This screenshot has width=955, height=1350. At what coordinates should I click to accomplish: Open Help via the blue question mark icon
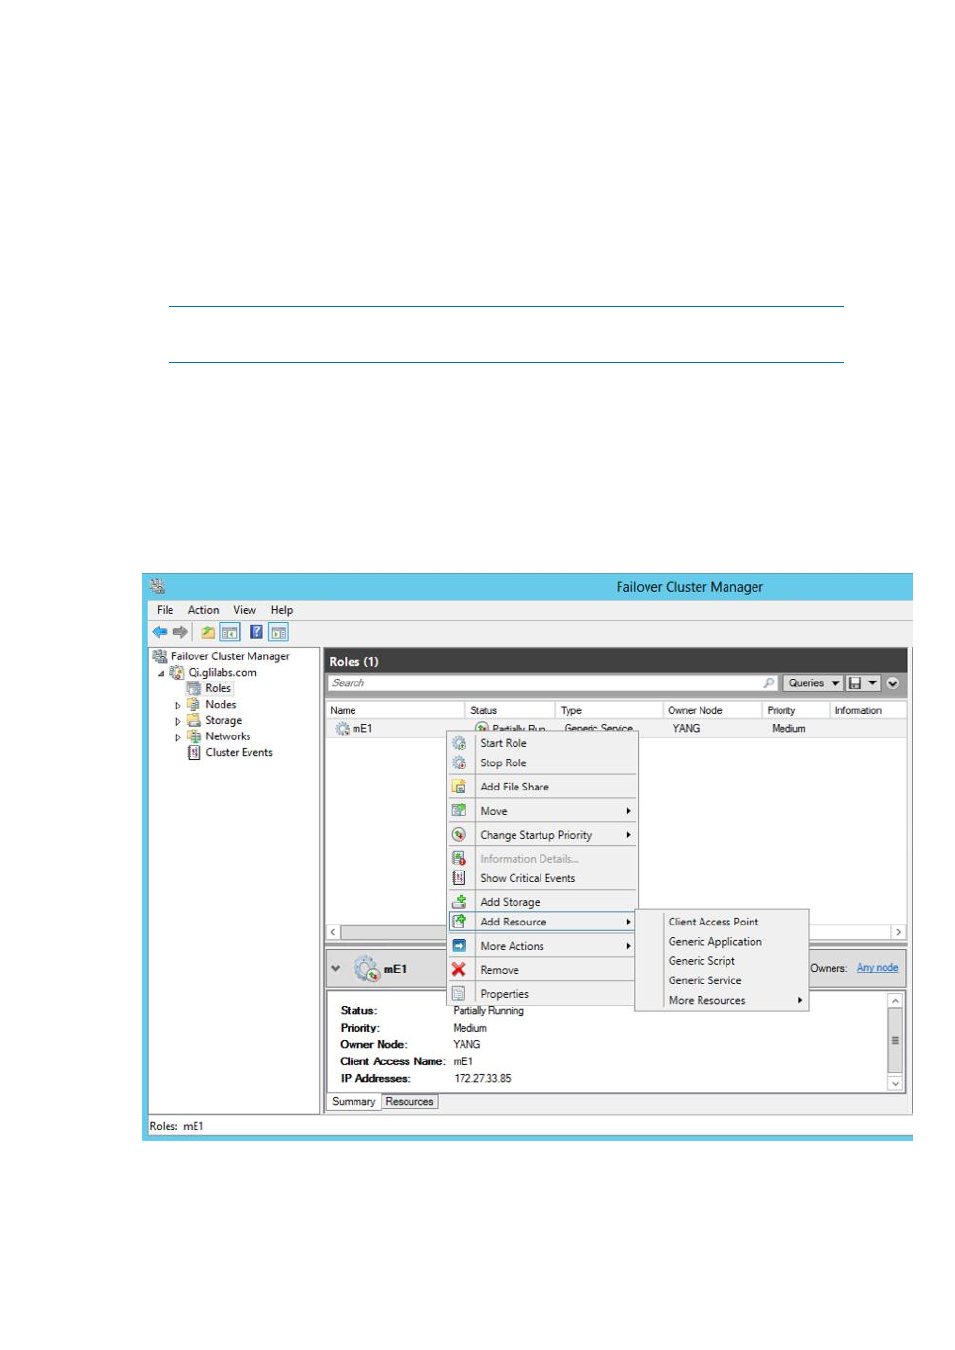[x=256, y=632]
